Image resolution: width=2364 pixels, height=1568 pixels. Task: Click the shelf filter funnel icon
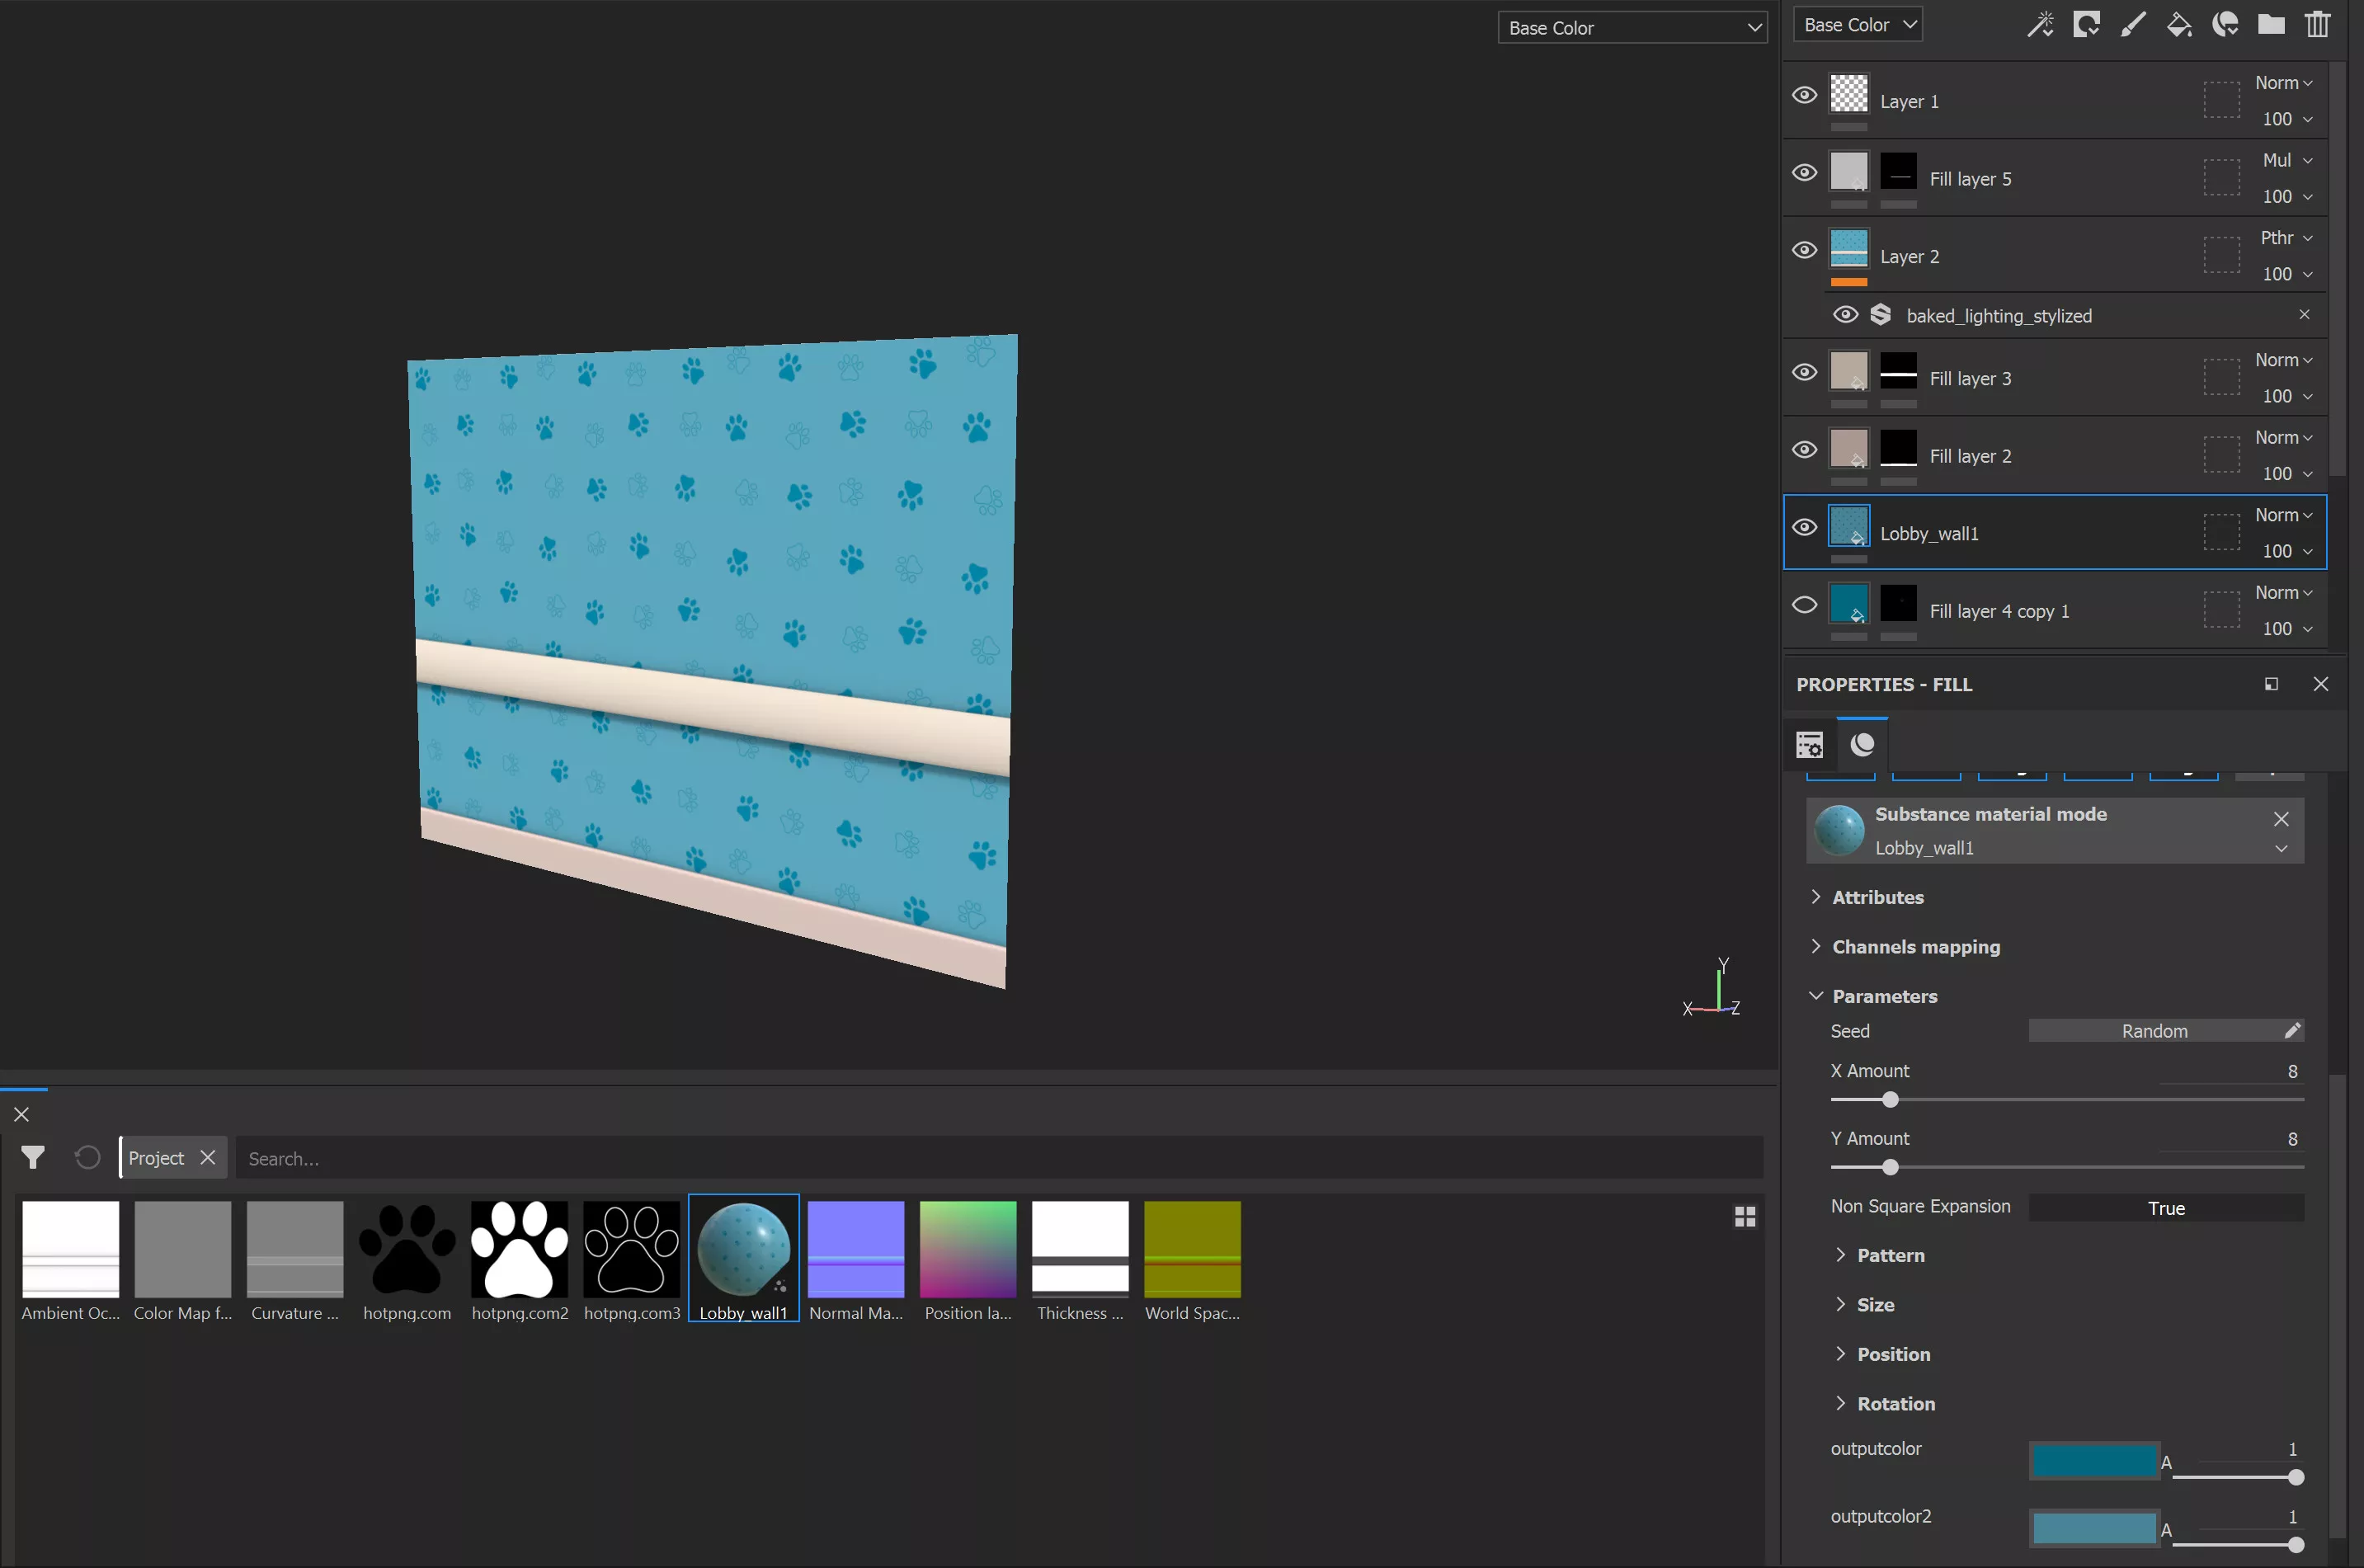(x=33, y=1157)
